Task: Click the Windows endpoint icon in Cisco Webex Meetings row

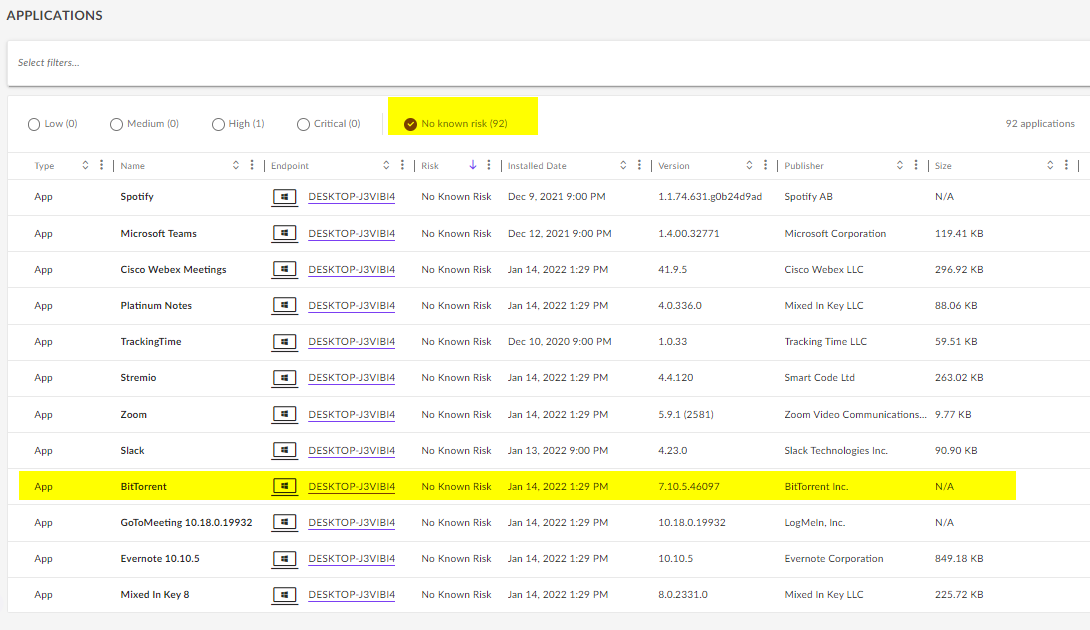Action: coord(284,269)
